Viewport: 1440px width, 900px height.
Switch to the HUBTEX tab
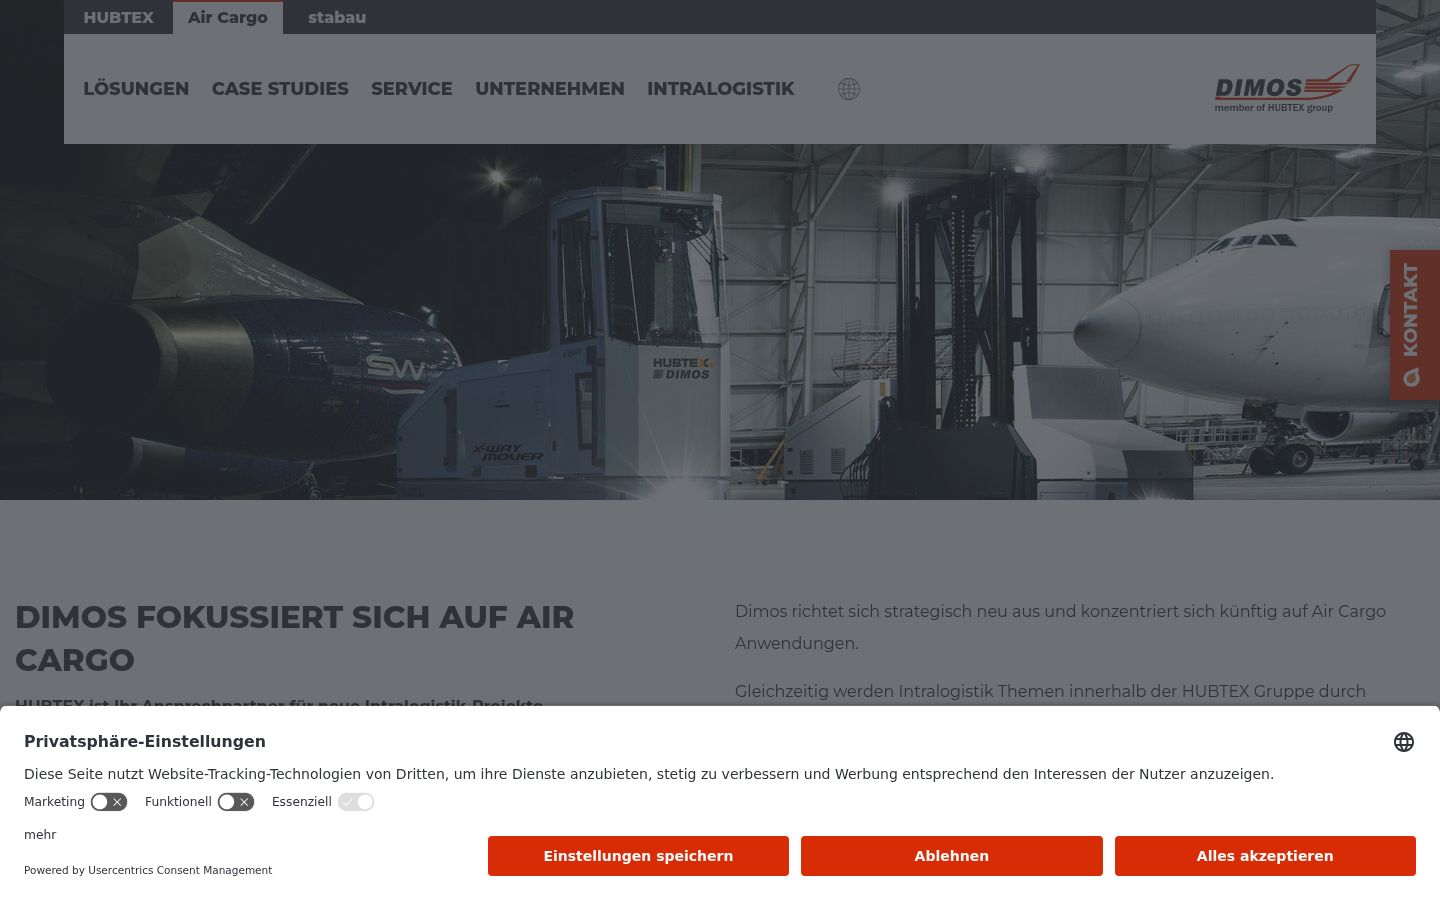[x=119, y=17]
